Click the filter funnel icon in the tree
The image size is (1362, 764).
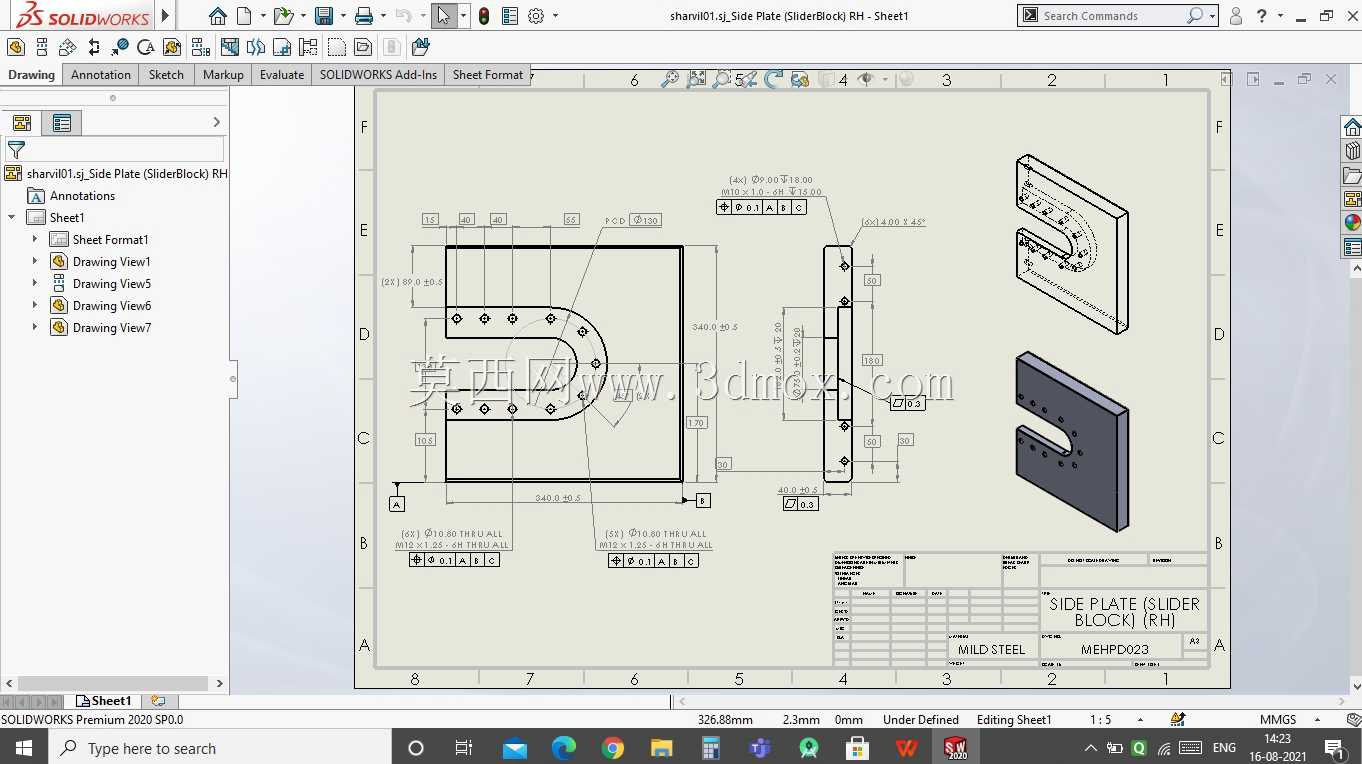pyautogui.click(x=16, y=150)
